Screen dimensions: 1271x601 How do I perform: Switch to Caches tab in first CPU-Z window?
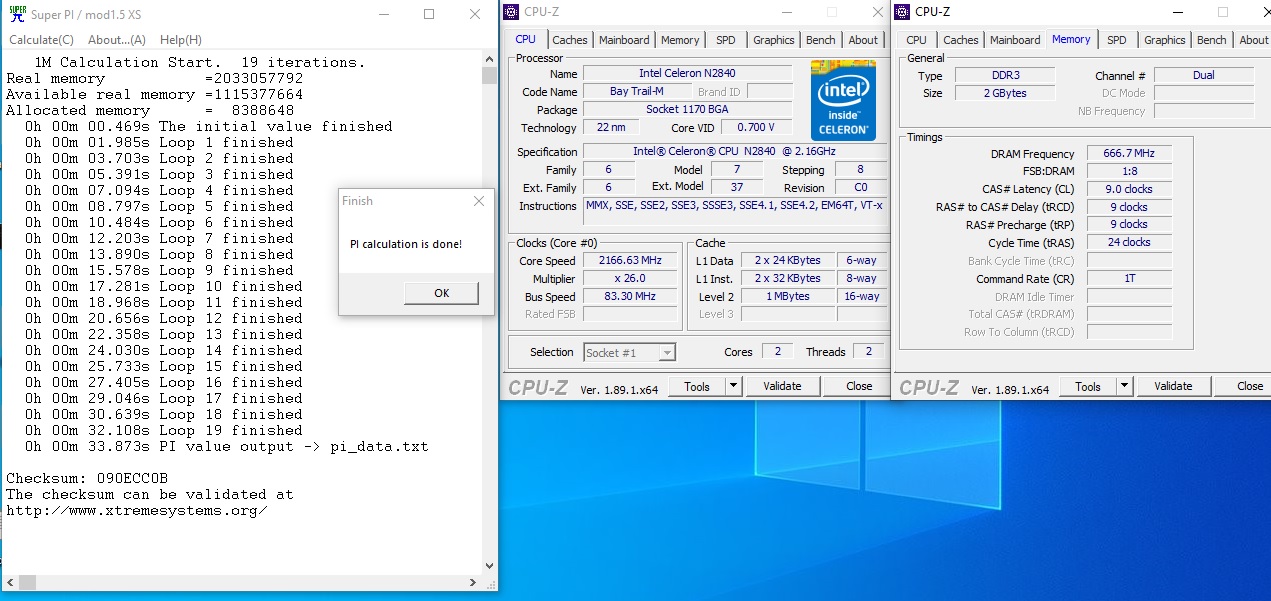(x=570, y=40)
